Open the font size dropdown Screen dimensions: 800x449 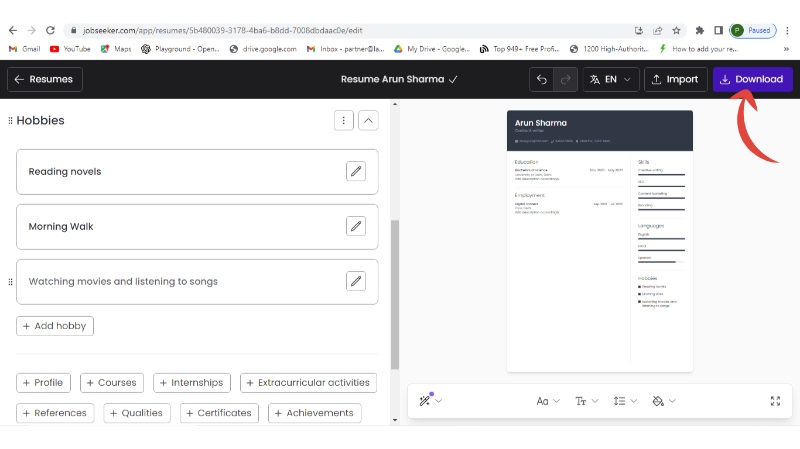coord(586,401)
